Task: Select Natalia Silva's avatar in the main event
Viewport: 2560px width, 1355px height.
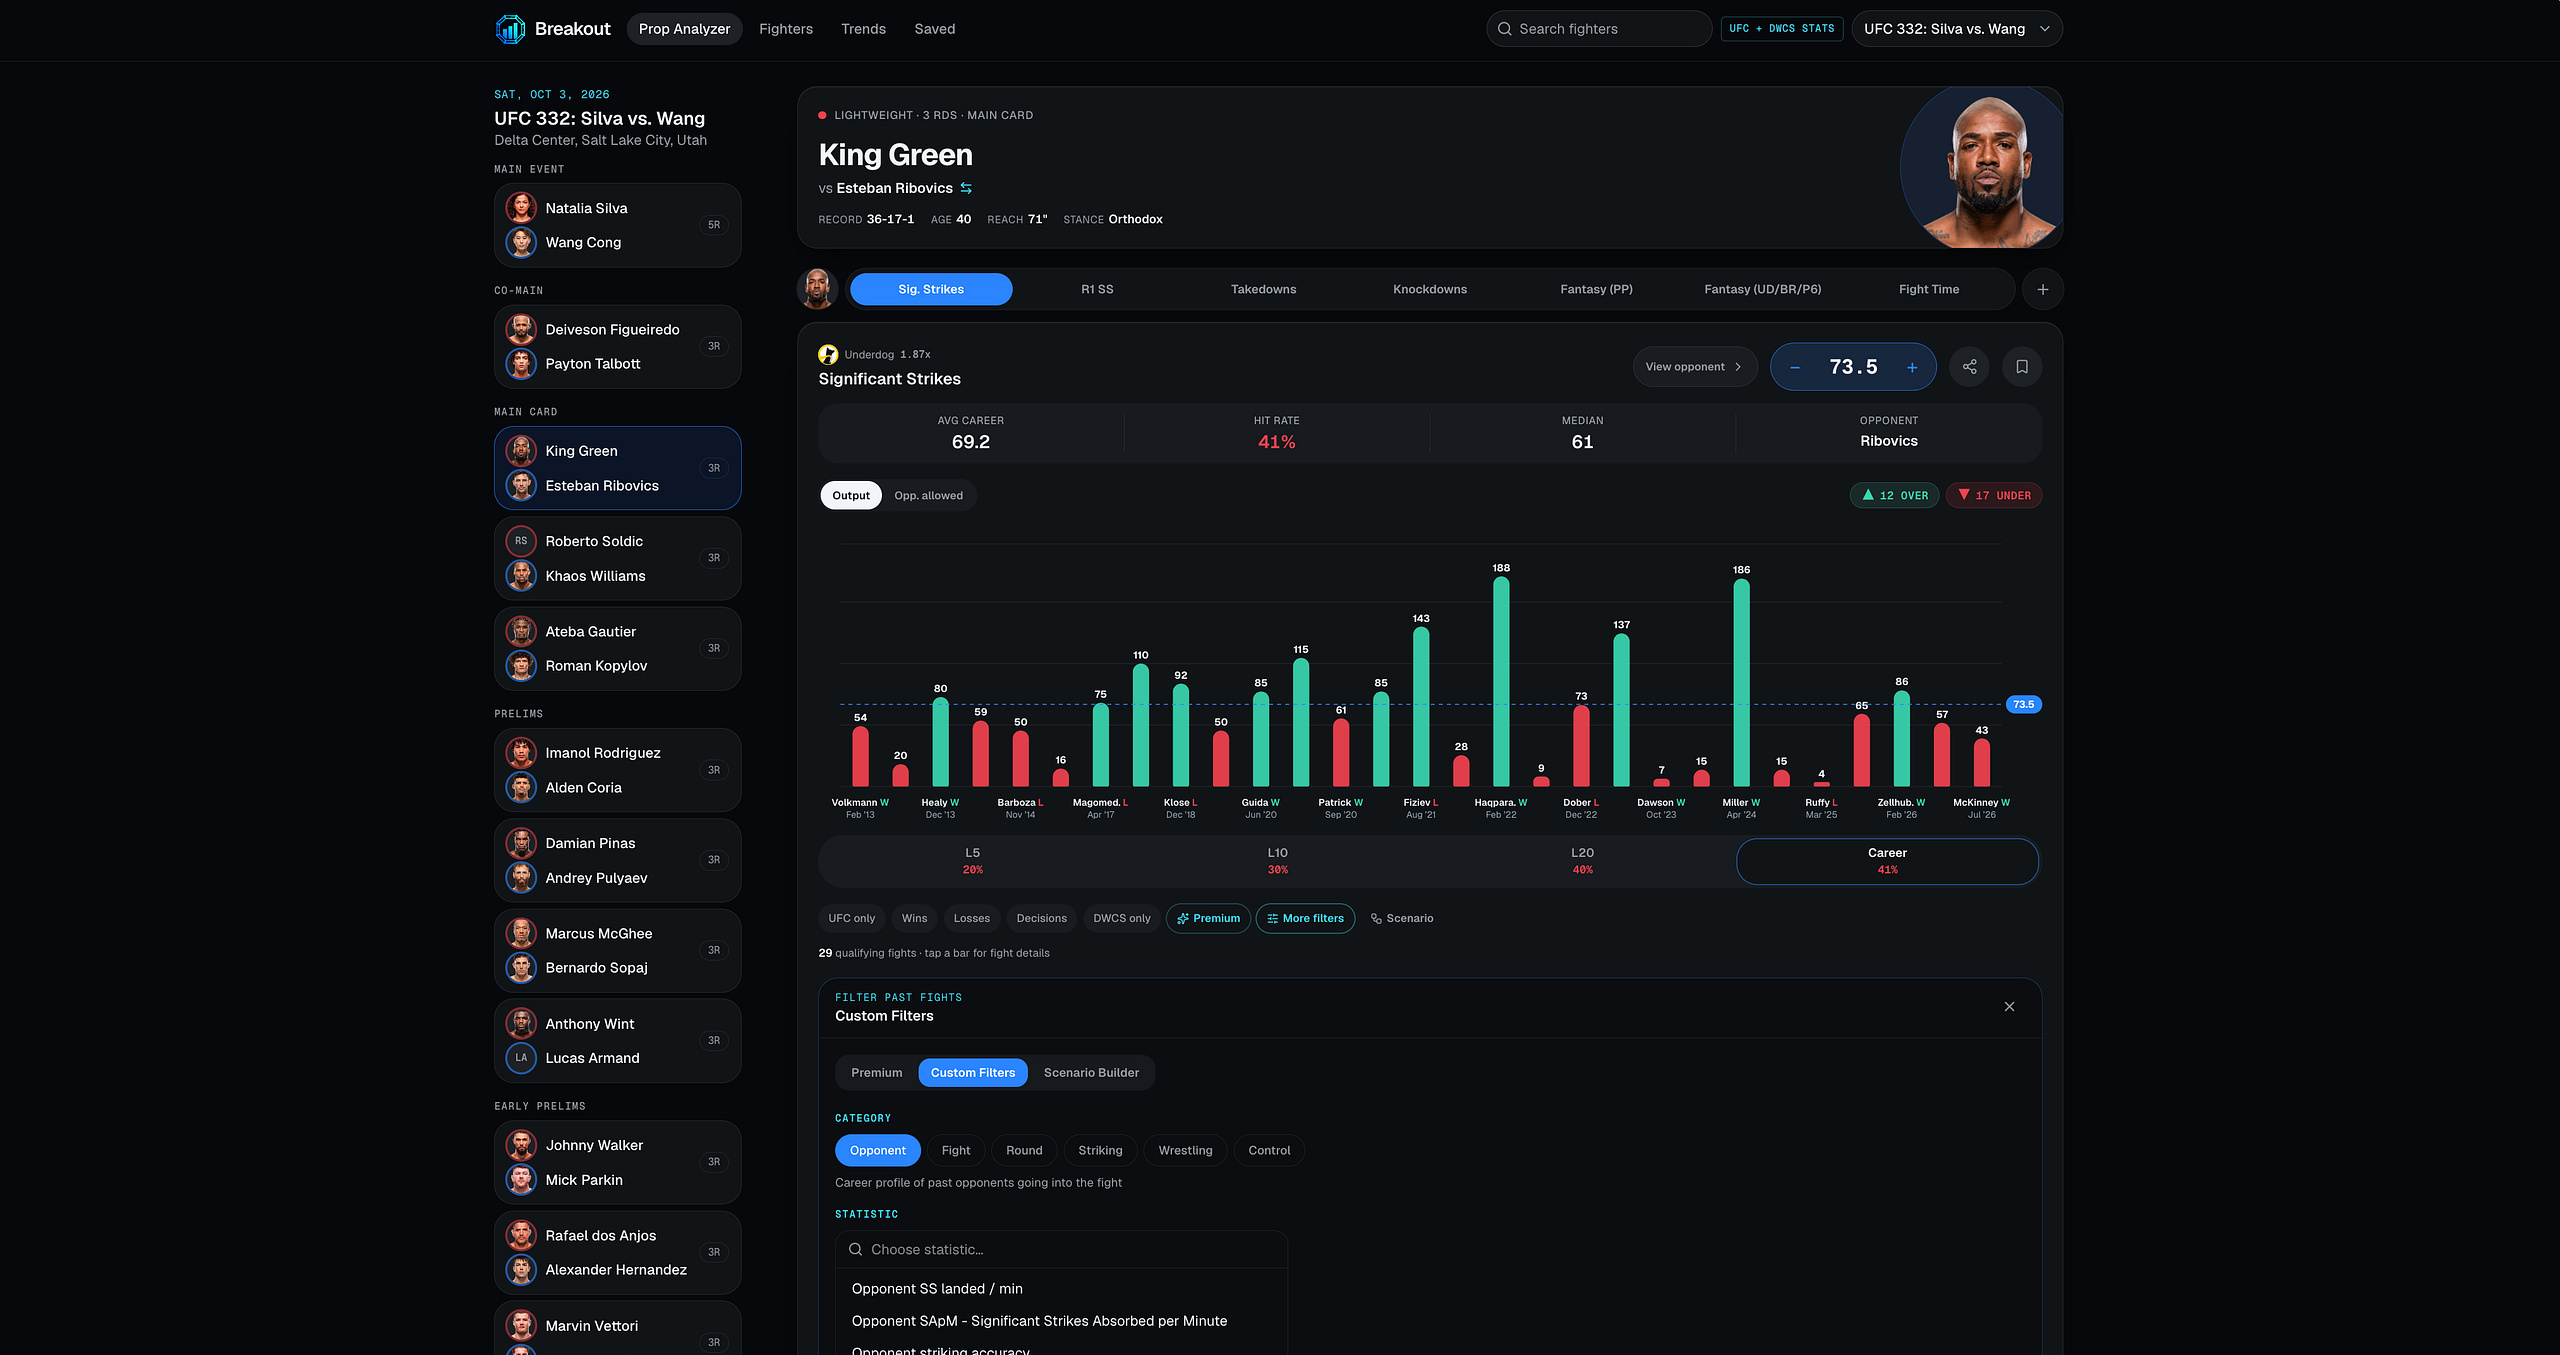Action: [x=521, y=208]
